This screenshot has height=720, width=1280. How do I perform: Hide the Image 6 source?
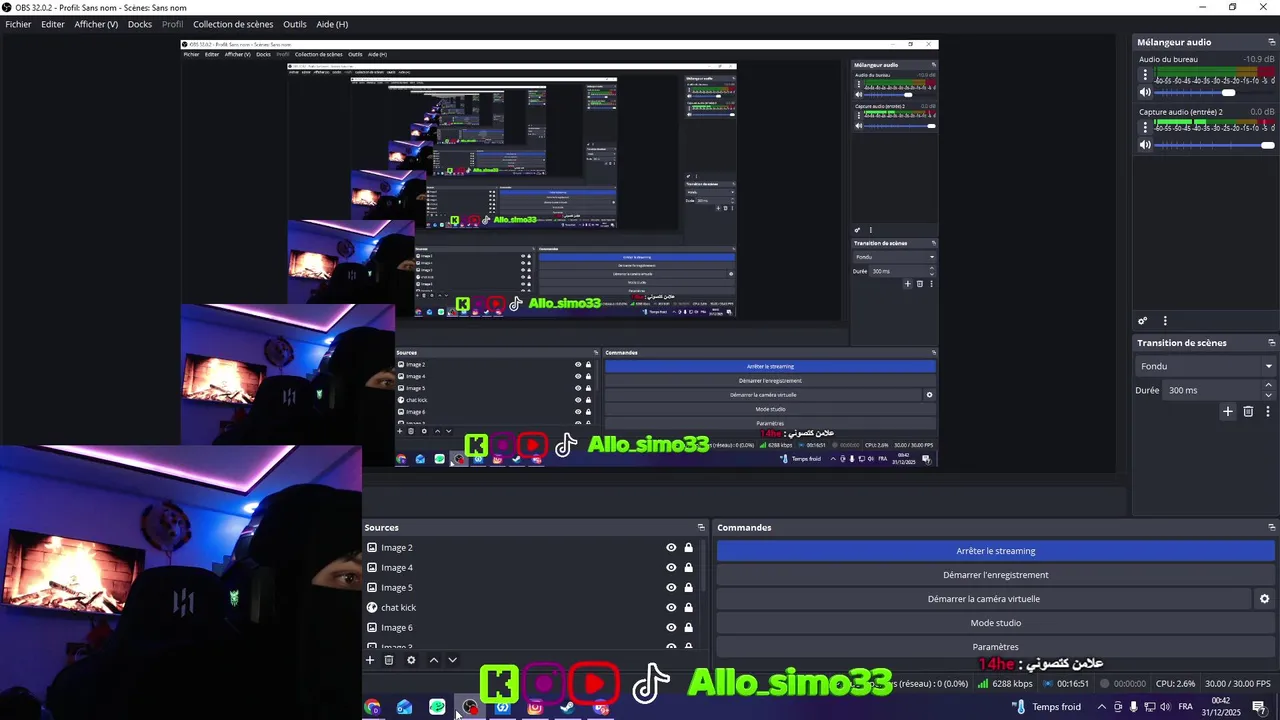671,627
